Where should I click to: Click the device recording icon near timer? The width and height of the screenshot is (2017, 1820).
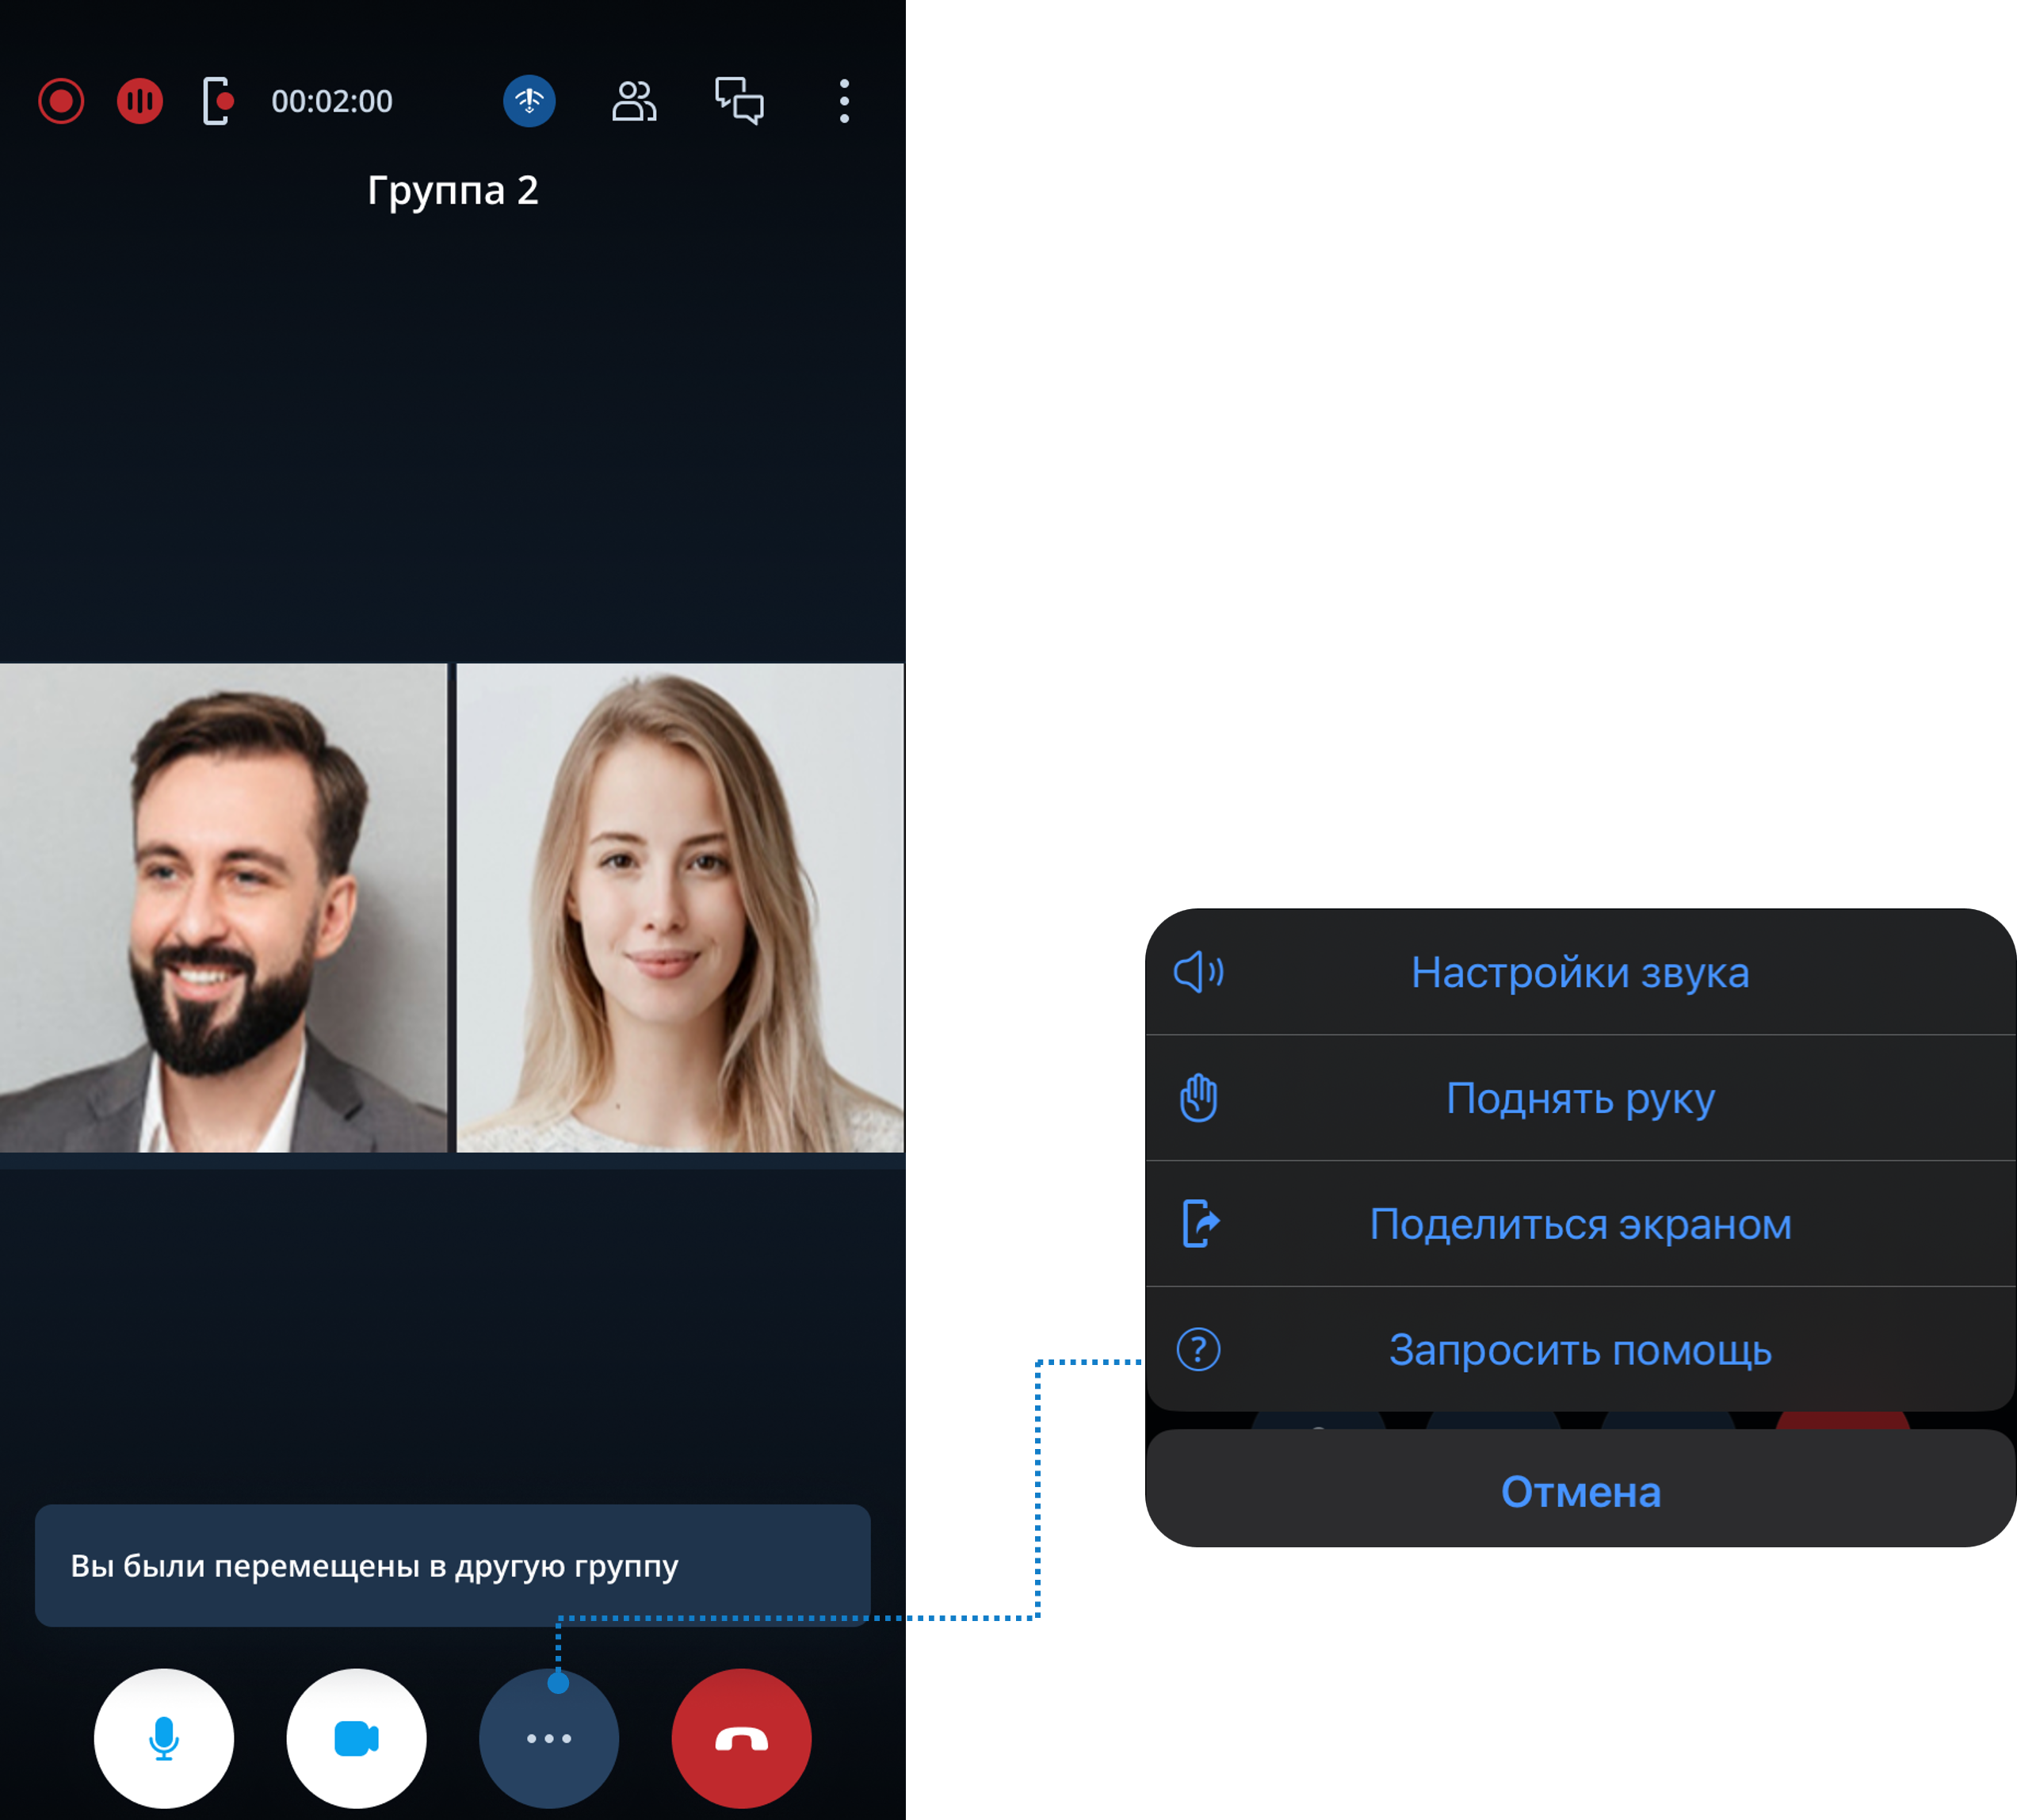[x=218, y=101]
